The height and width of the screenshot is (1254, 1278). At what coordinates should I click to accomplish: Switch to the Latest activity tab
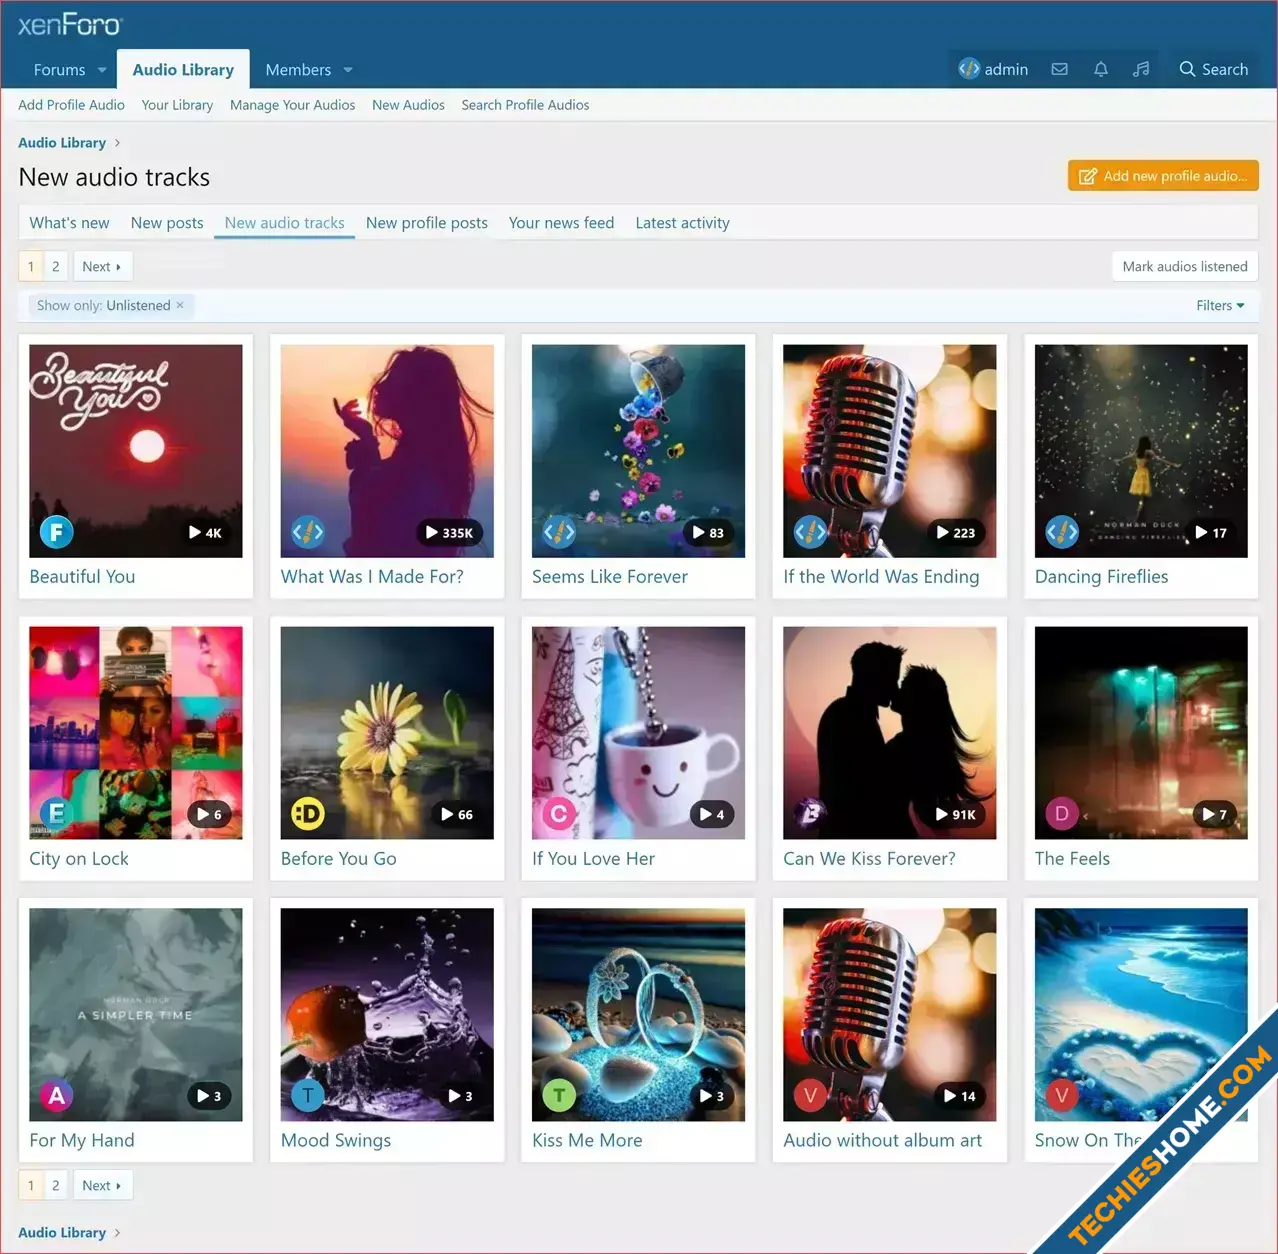pos(682,223)
